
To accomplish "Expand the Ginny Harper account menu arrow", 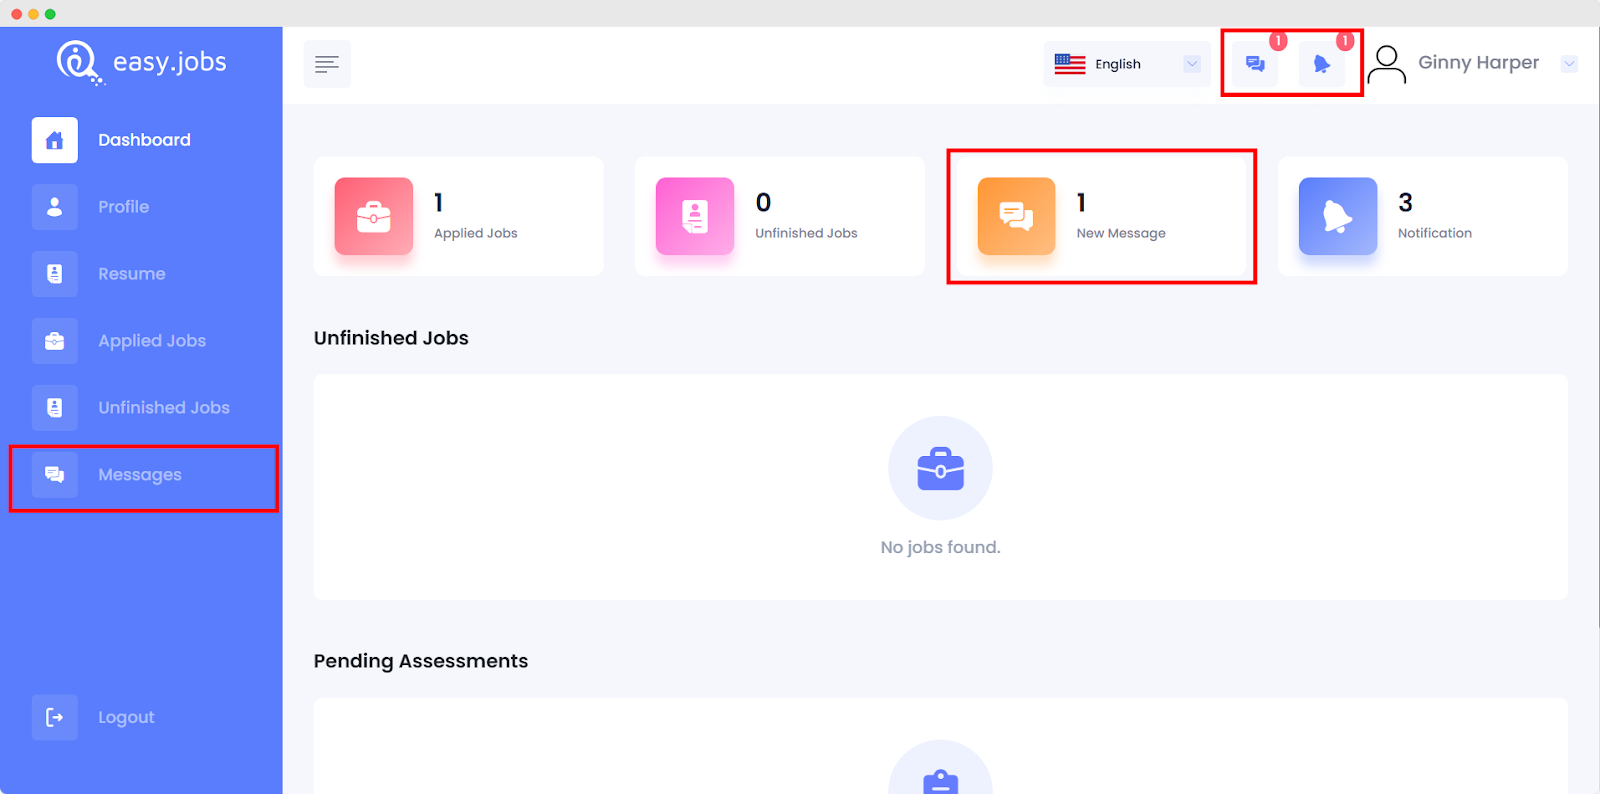I will pyautogui.click(x=1570, y=63).
